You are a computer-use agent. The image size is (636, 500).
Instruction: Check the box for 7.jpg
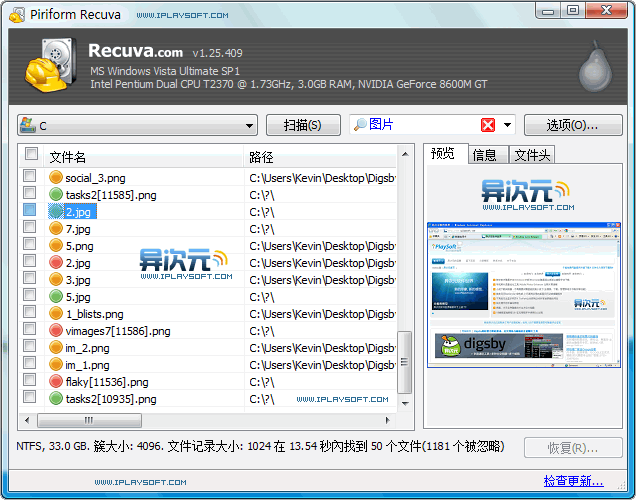pos(30,229)
